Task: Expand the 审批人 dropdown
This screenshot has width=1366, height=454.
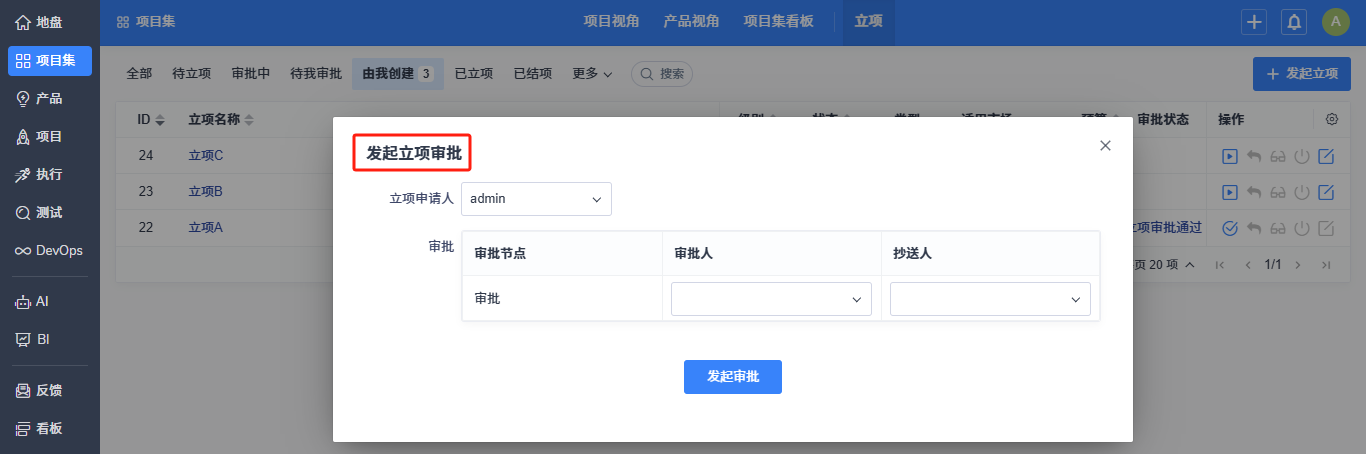Action: (x=771, y=299)
